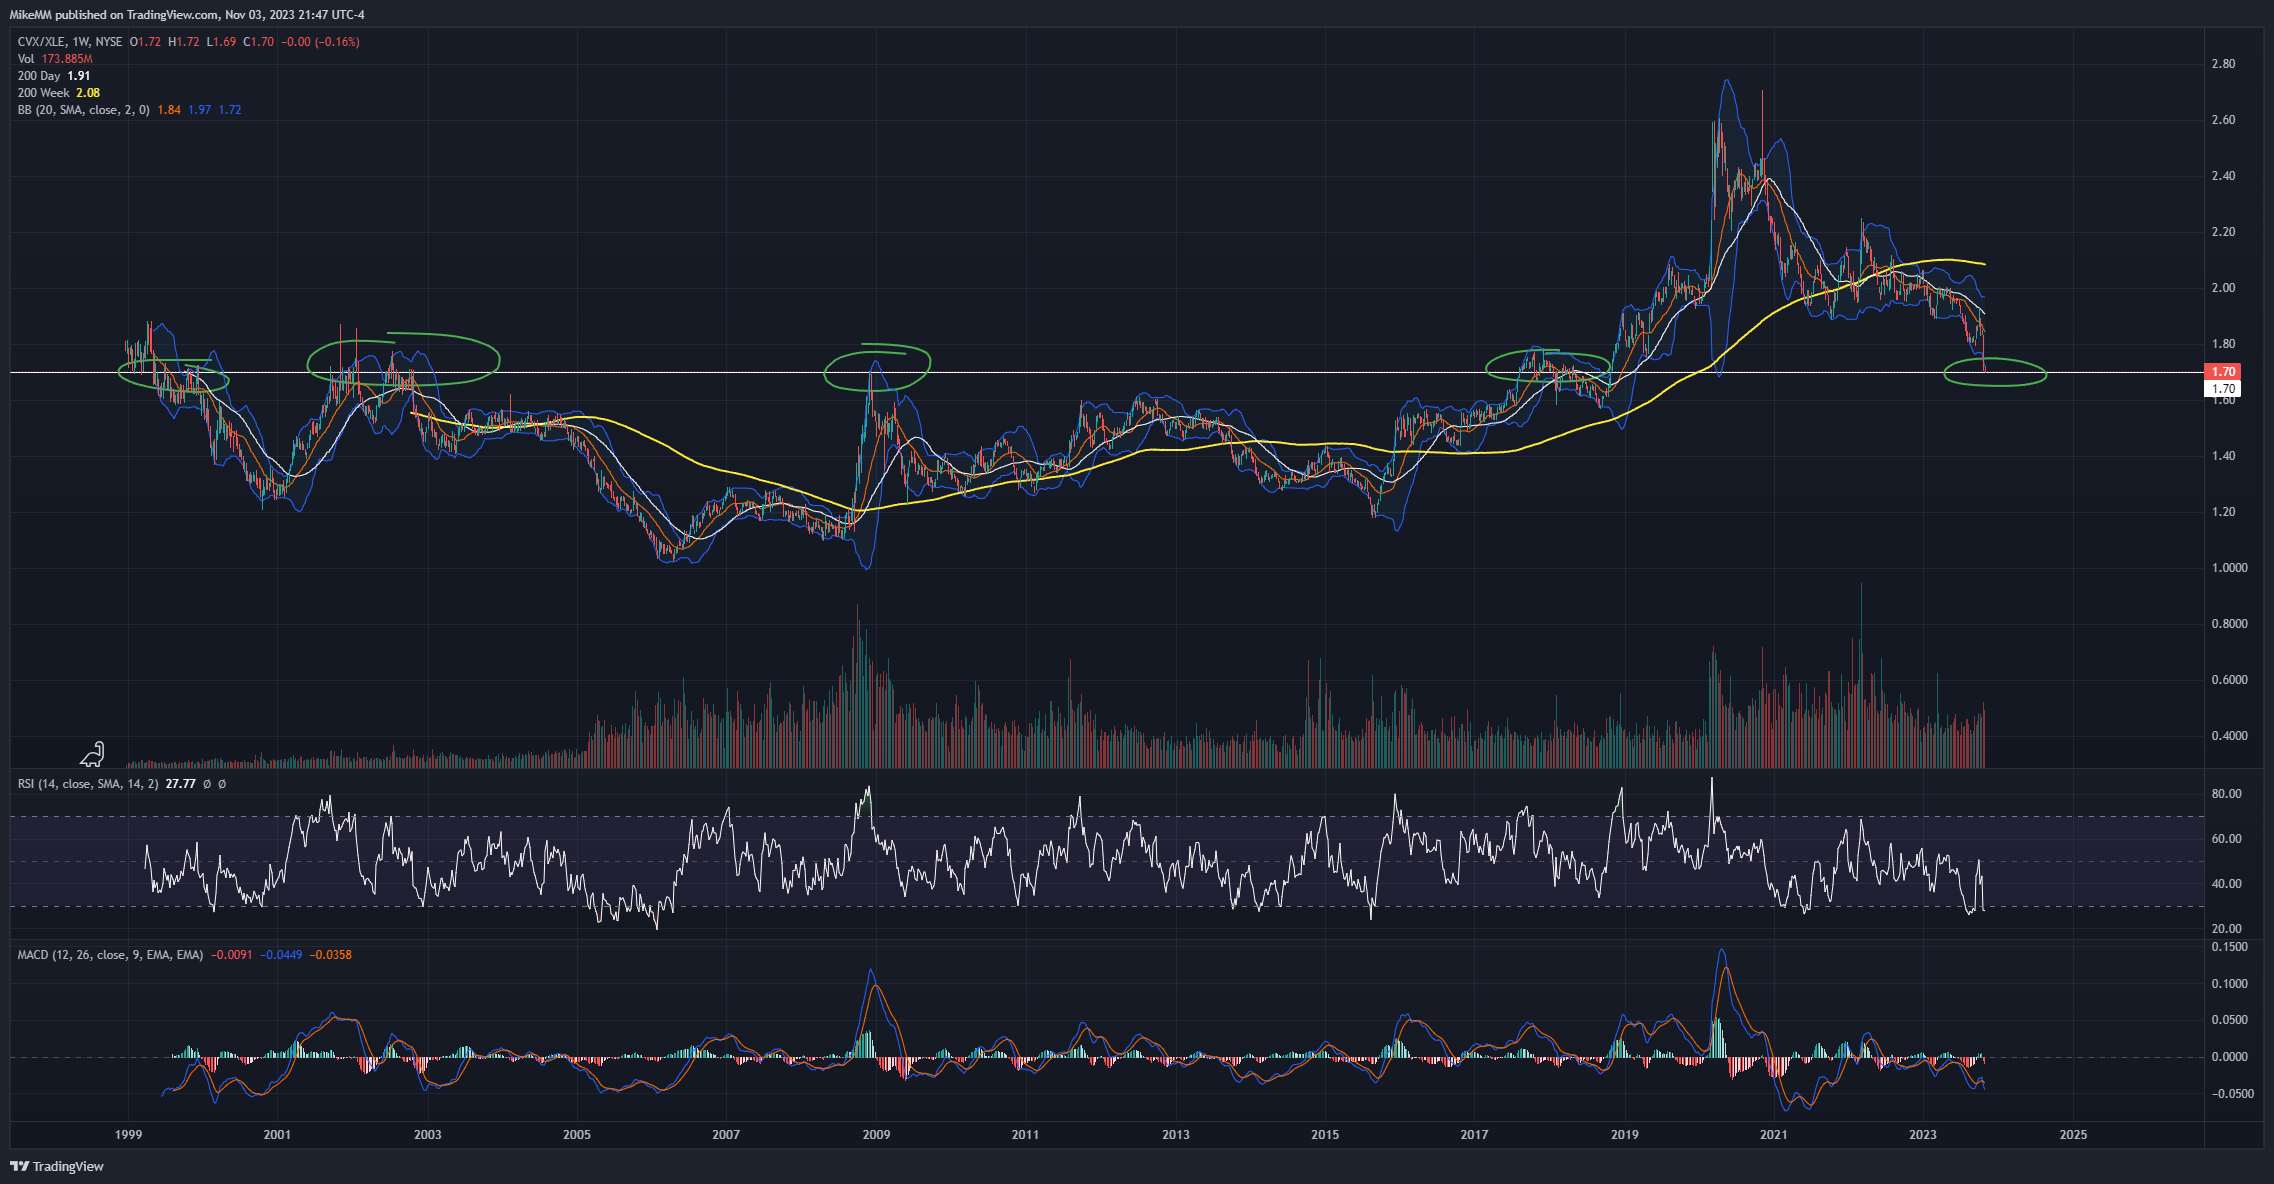
Task: Click the 2.60 price axis label
Action: (2223, 120)
